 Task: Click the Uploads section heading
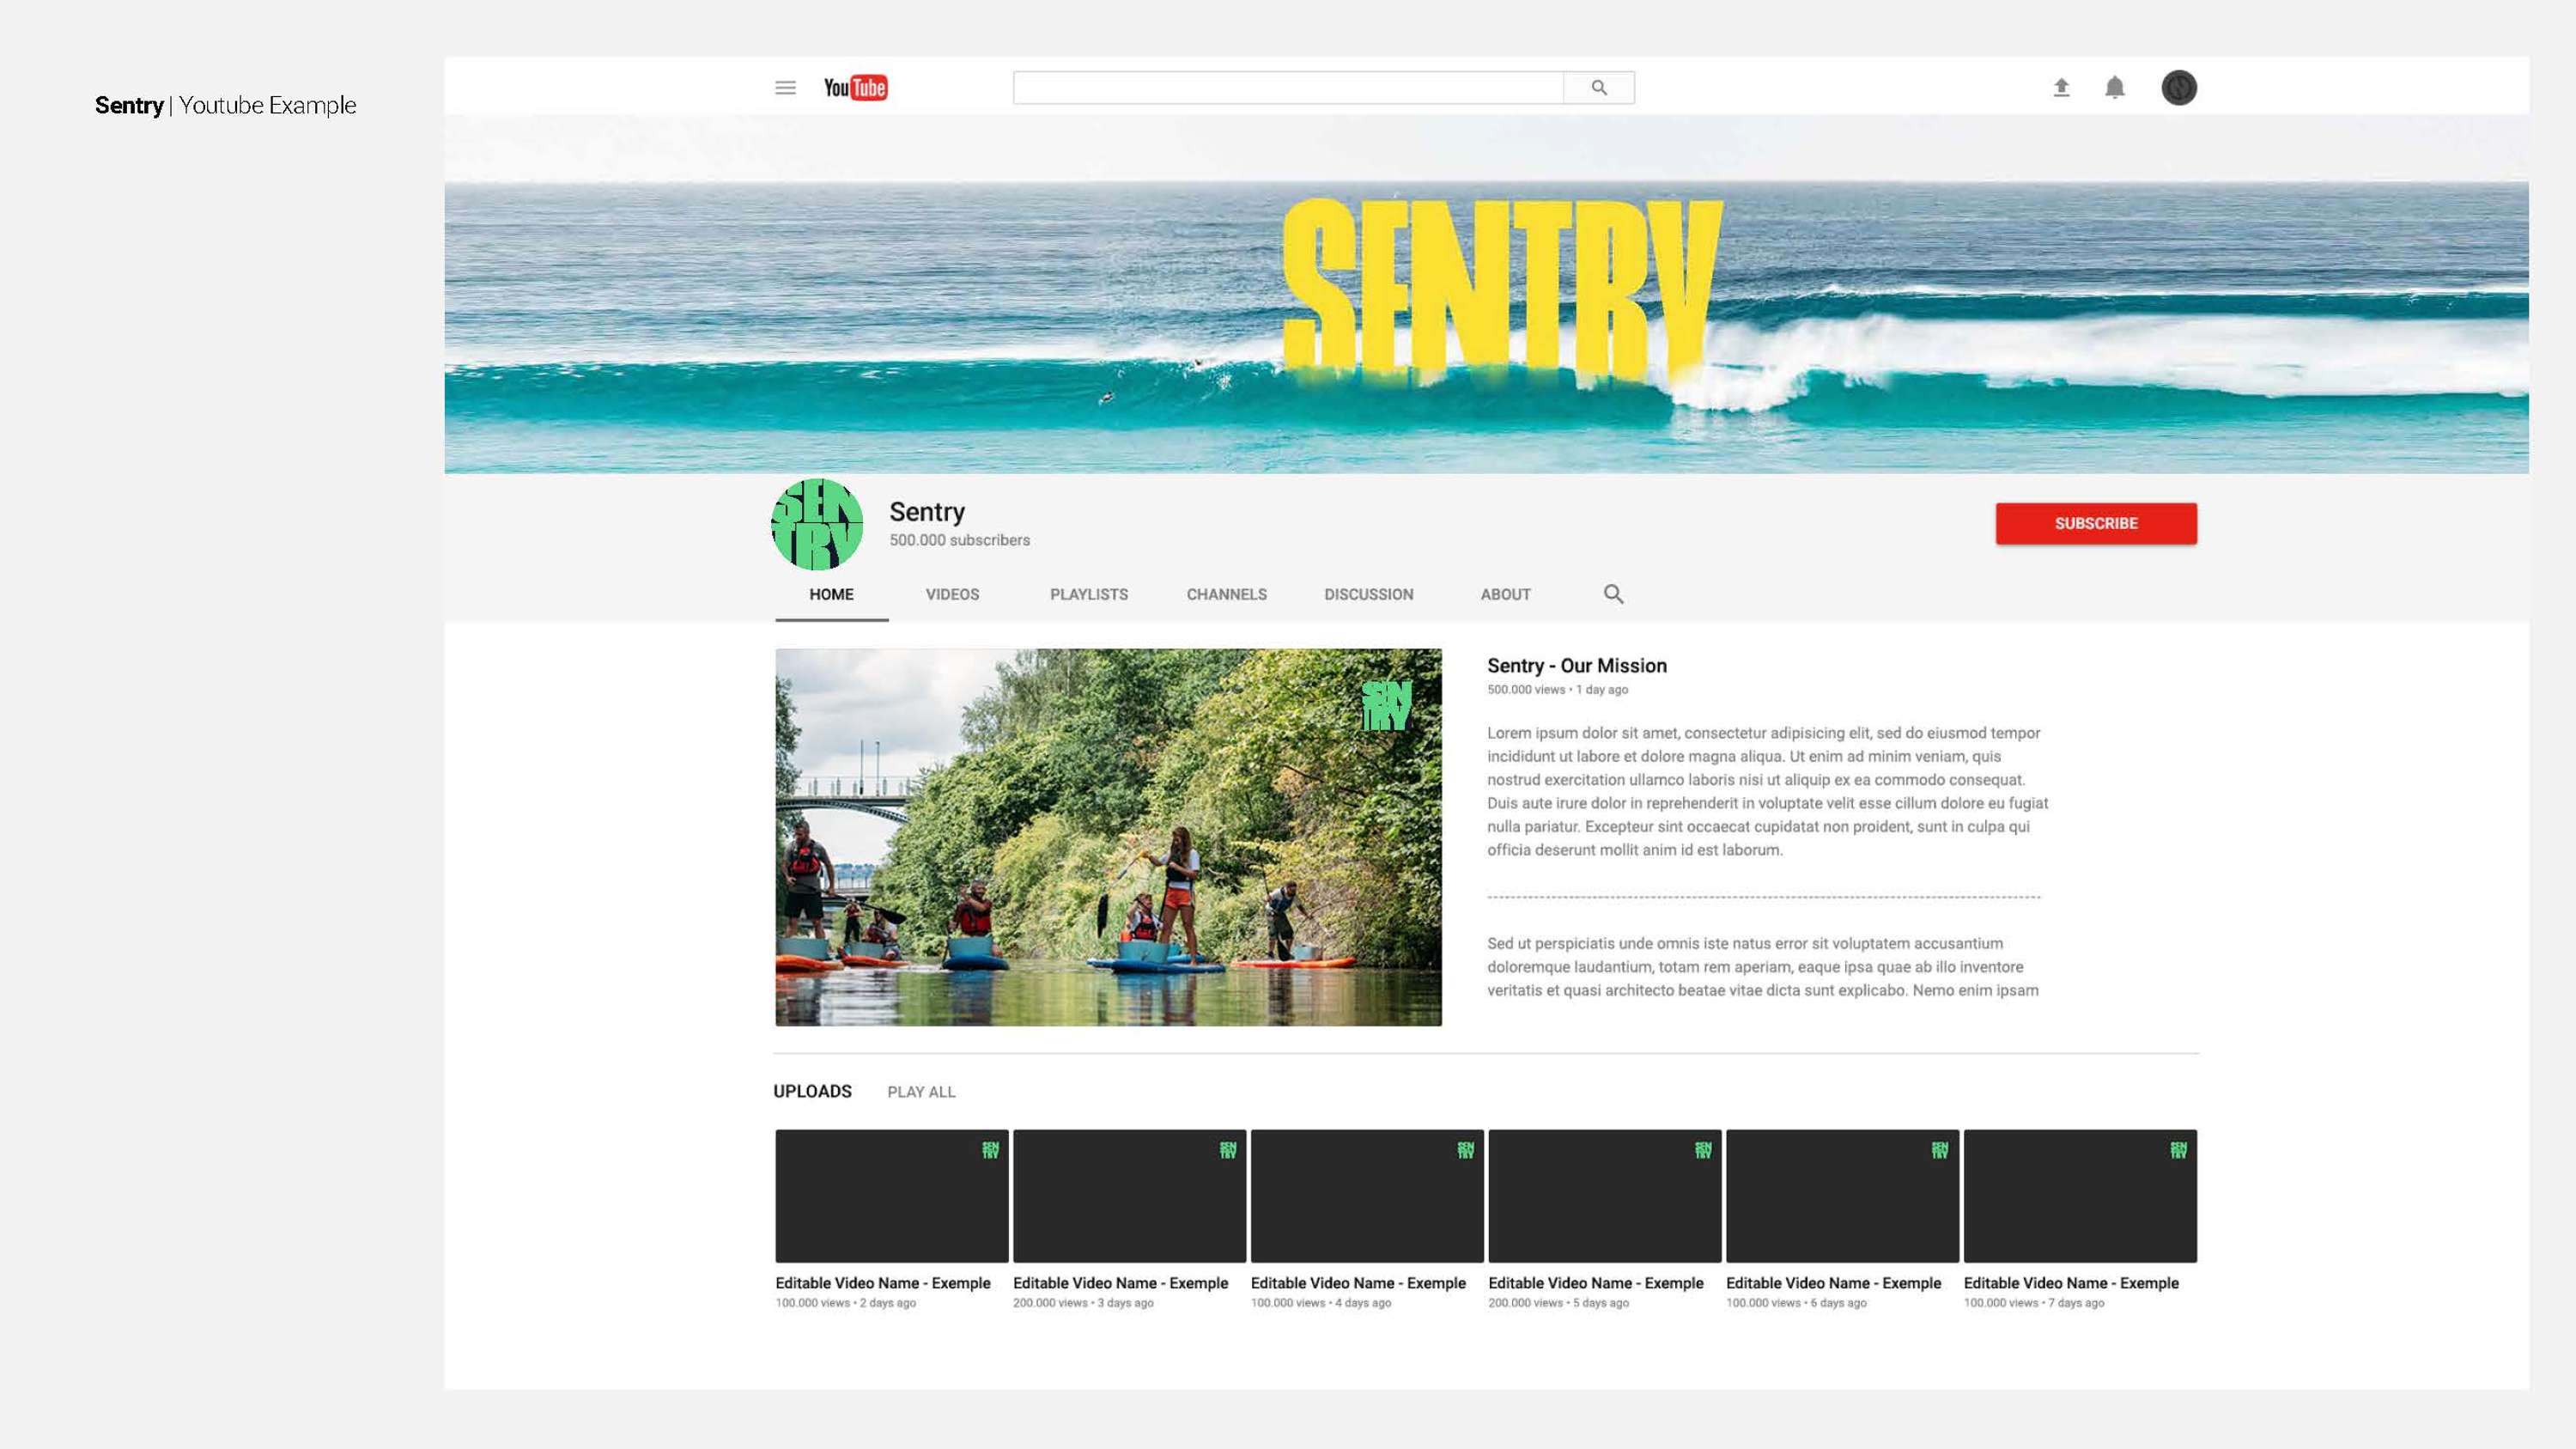pos(812,1091)
